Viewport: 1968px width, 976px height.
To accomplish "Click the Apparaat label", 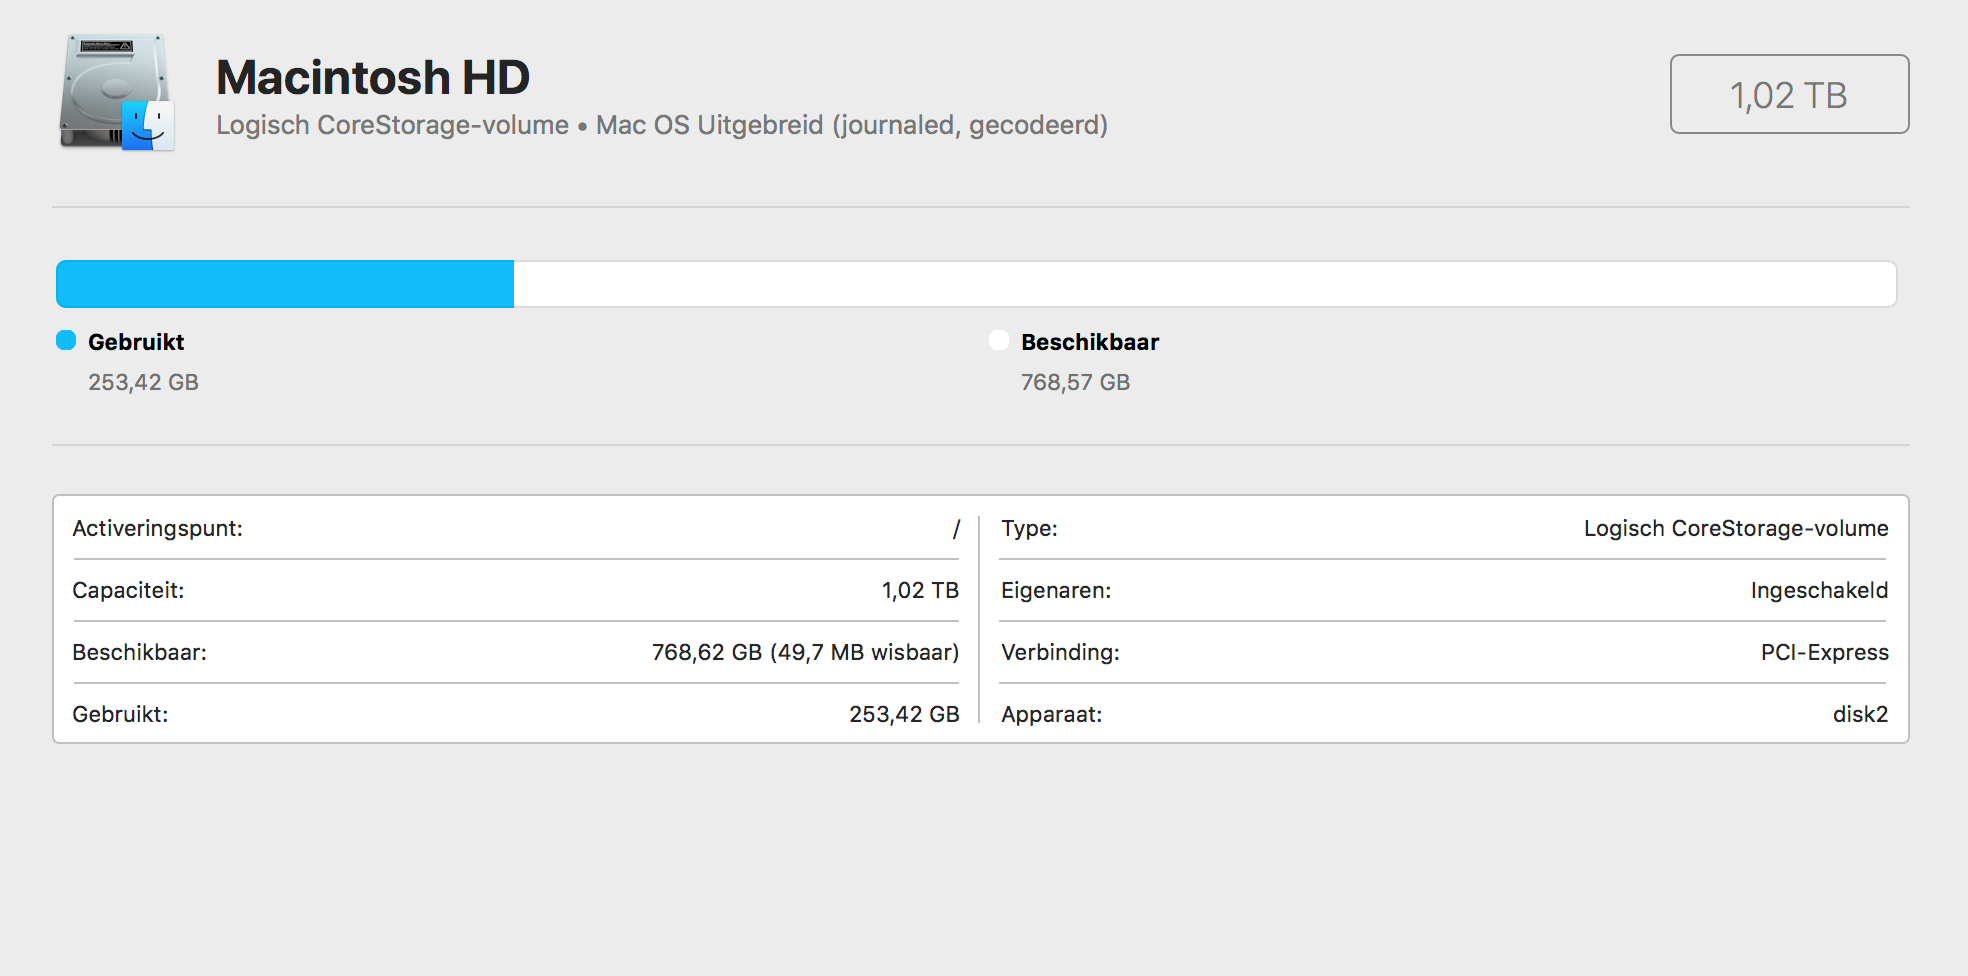I will pos(1051,714).
